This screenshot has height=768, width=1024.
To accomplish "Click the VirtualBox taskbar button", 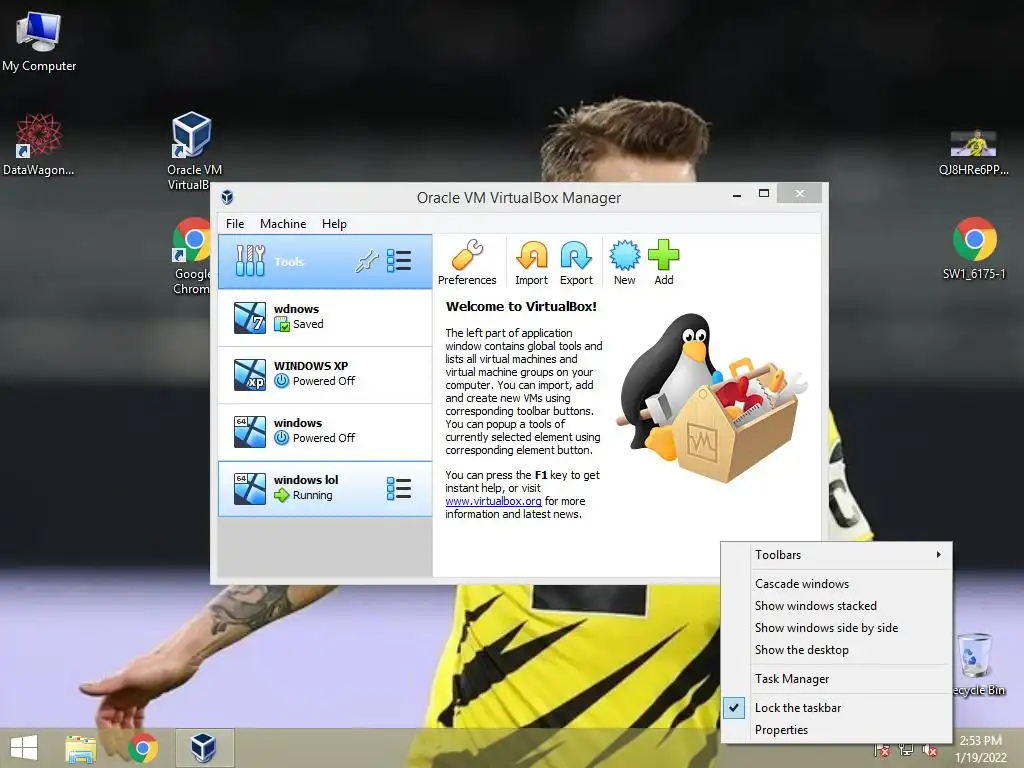I will [204, 748].
